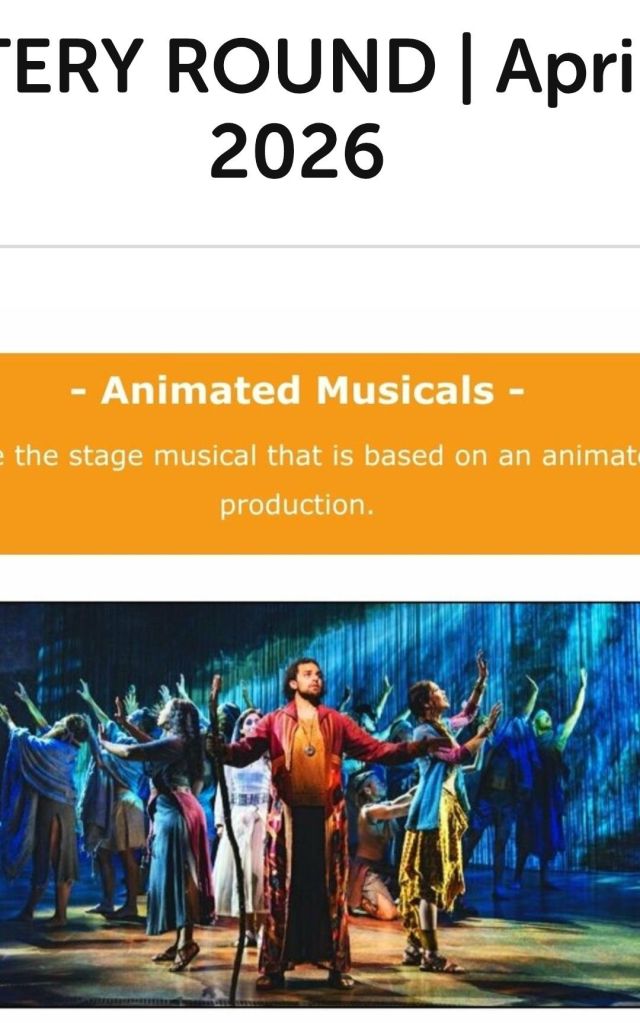The width and height of the screenshot is (640, 1023).
Task: Click the pendant necklace on the lead actor
Action: [x=310, y=750]
